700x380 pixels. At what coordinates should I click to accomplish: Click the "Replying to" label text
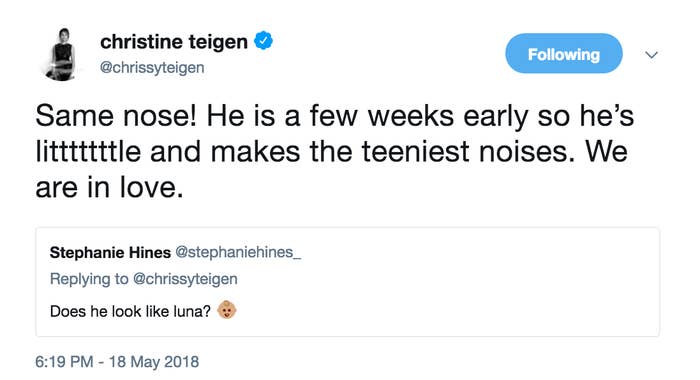89,279
